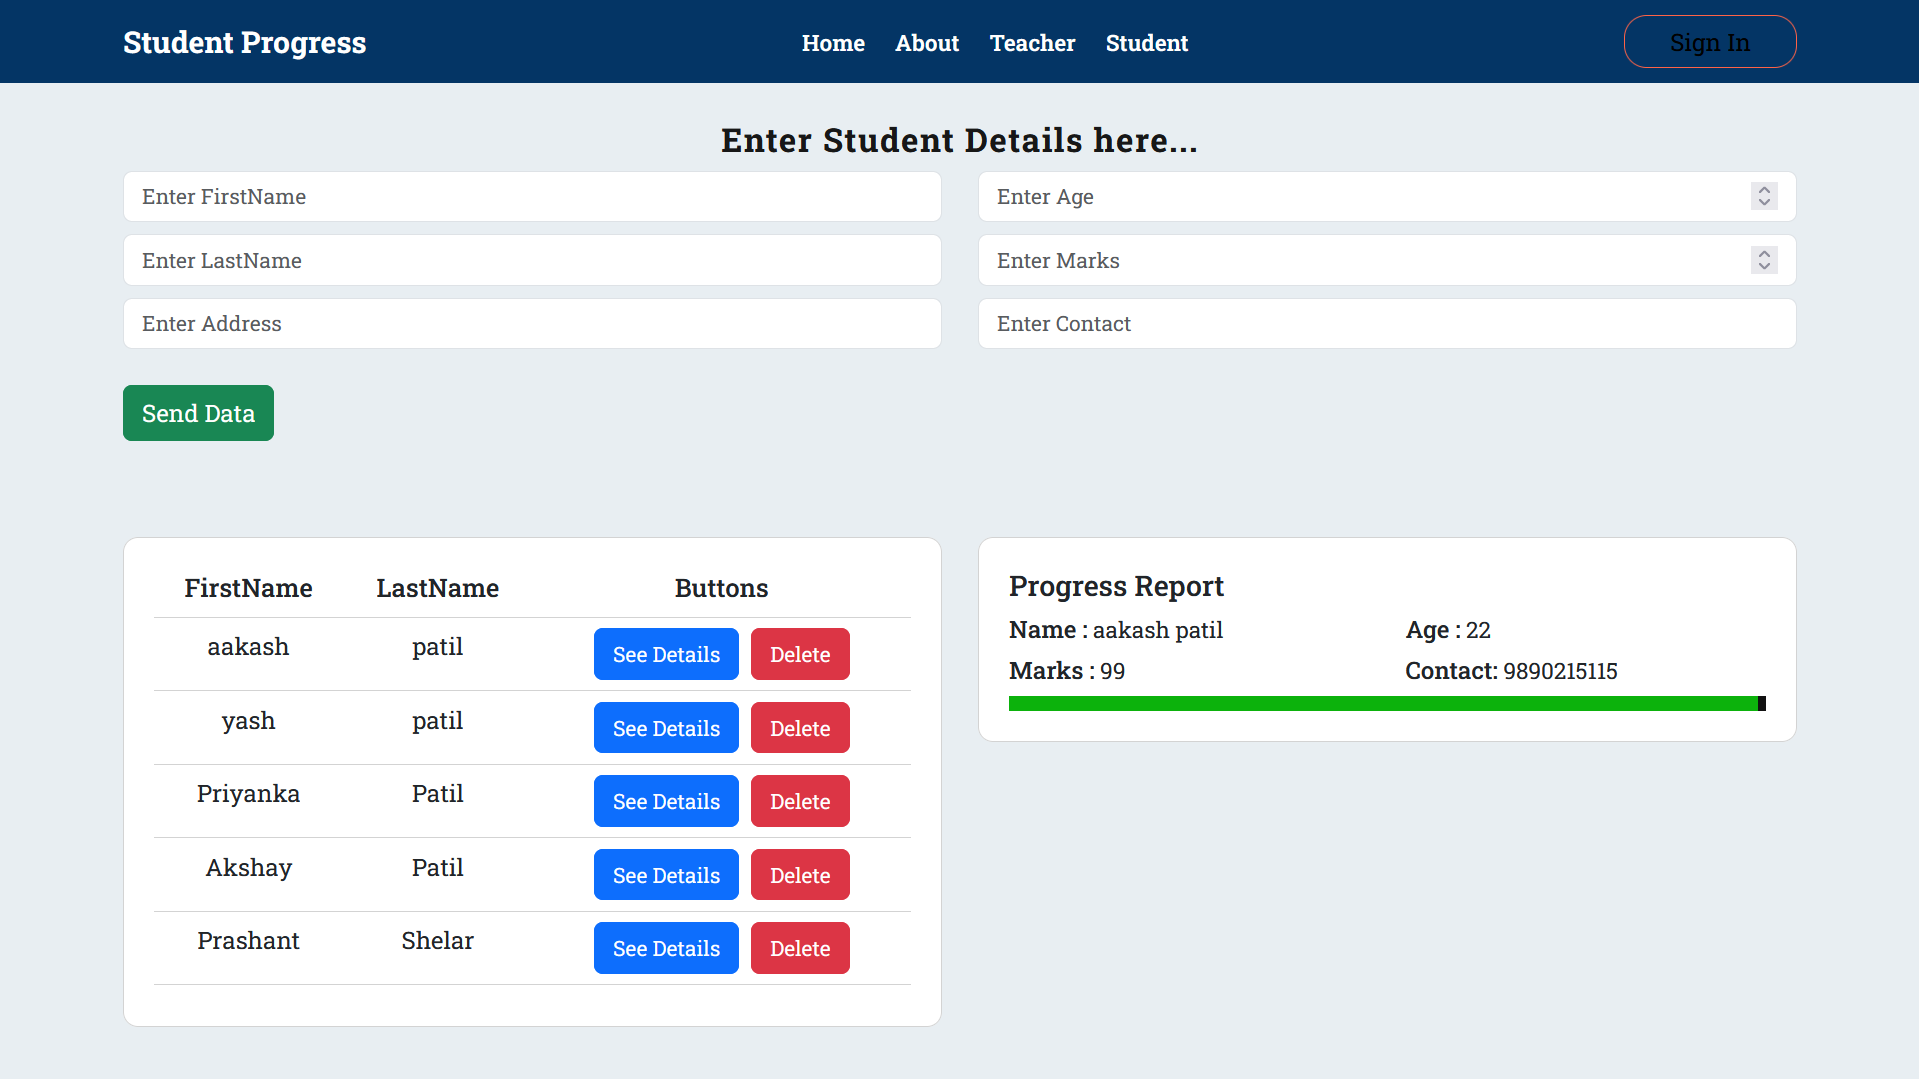1919x1079 pixels.
Task: Focus the Enter Marks field
Action: pyautogui.click(x=1387, y=260)
